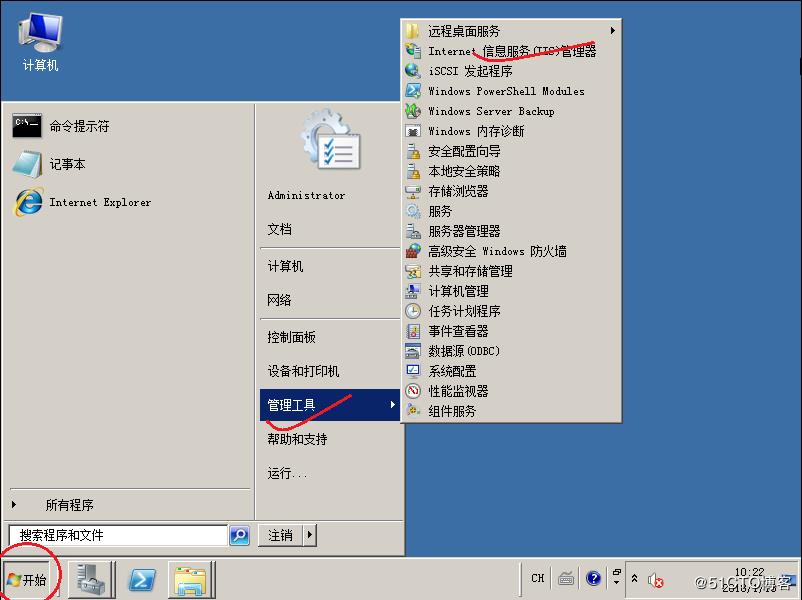Expand All Programs list
This screenshot has width=802, height=600.
pos(69,505)
